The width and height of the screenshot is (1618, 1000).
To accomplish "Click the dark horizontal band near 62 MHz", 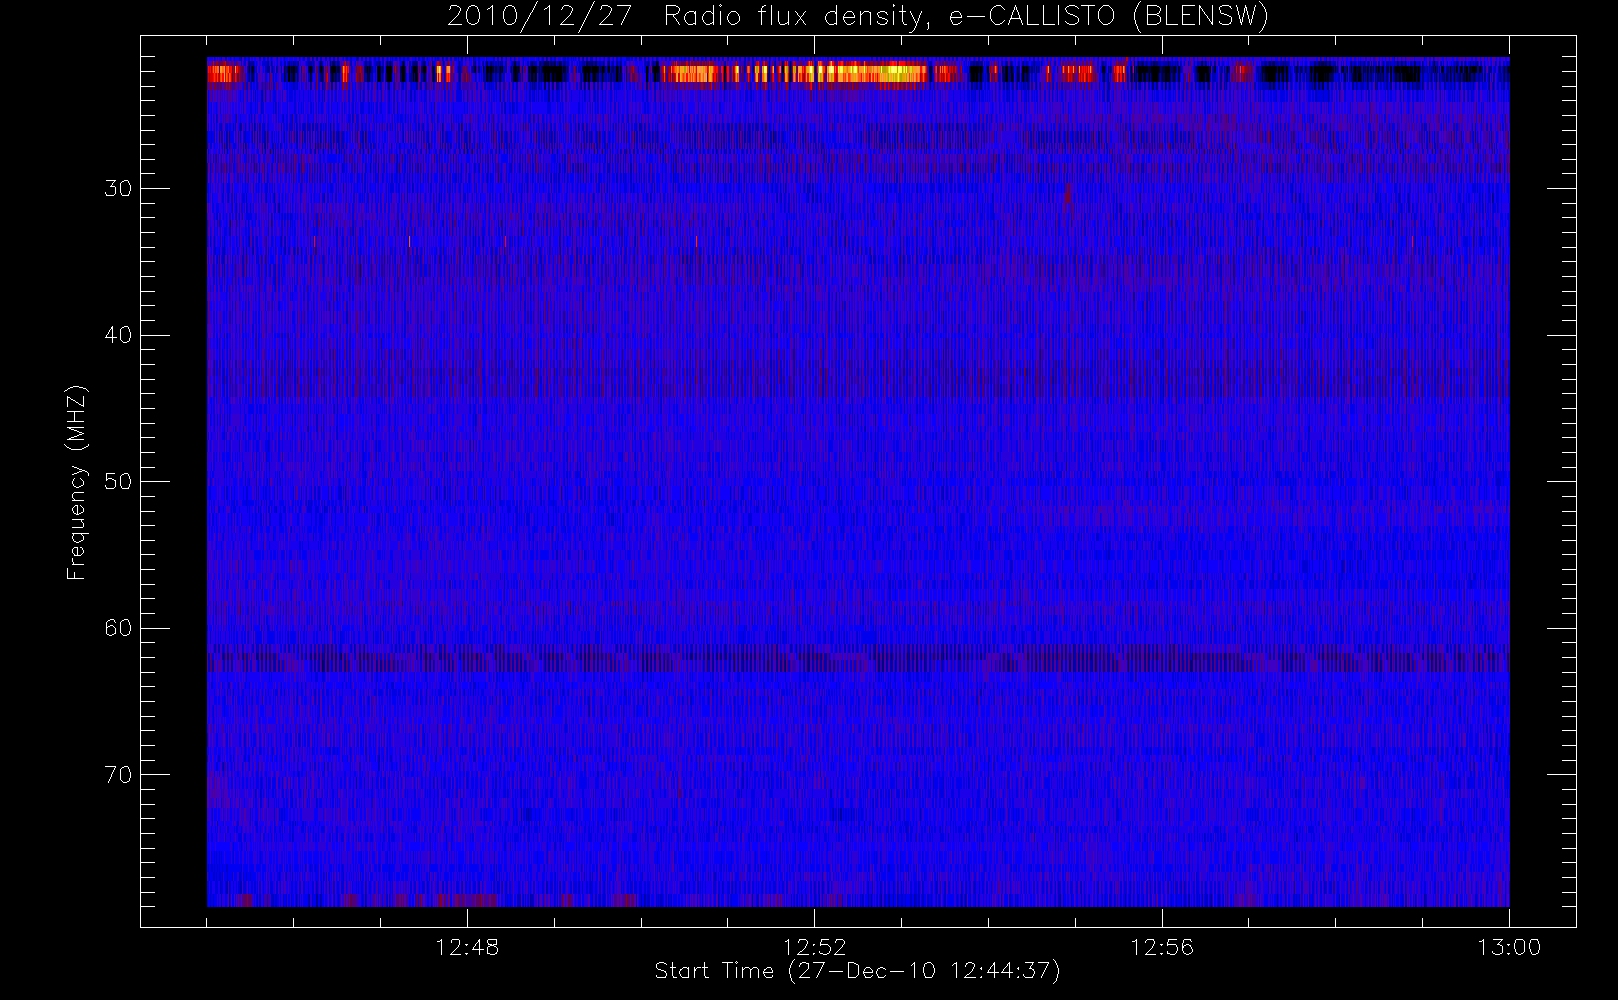I will (858, 661).
